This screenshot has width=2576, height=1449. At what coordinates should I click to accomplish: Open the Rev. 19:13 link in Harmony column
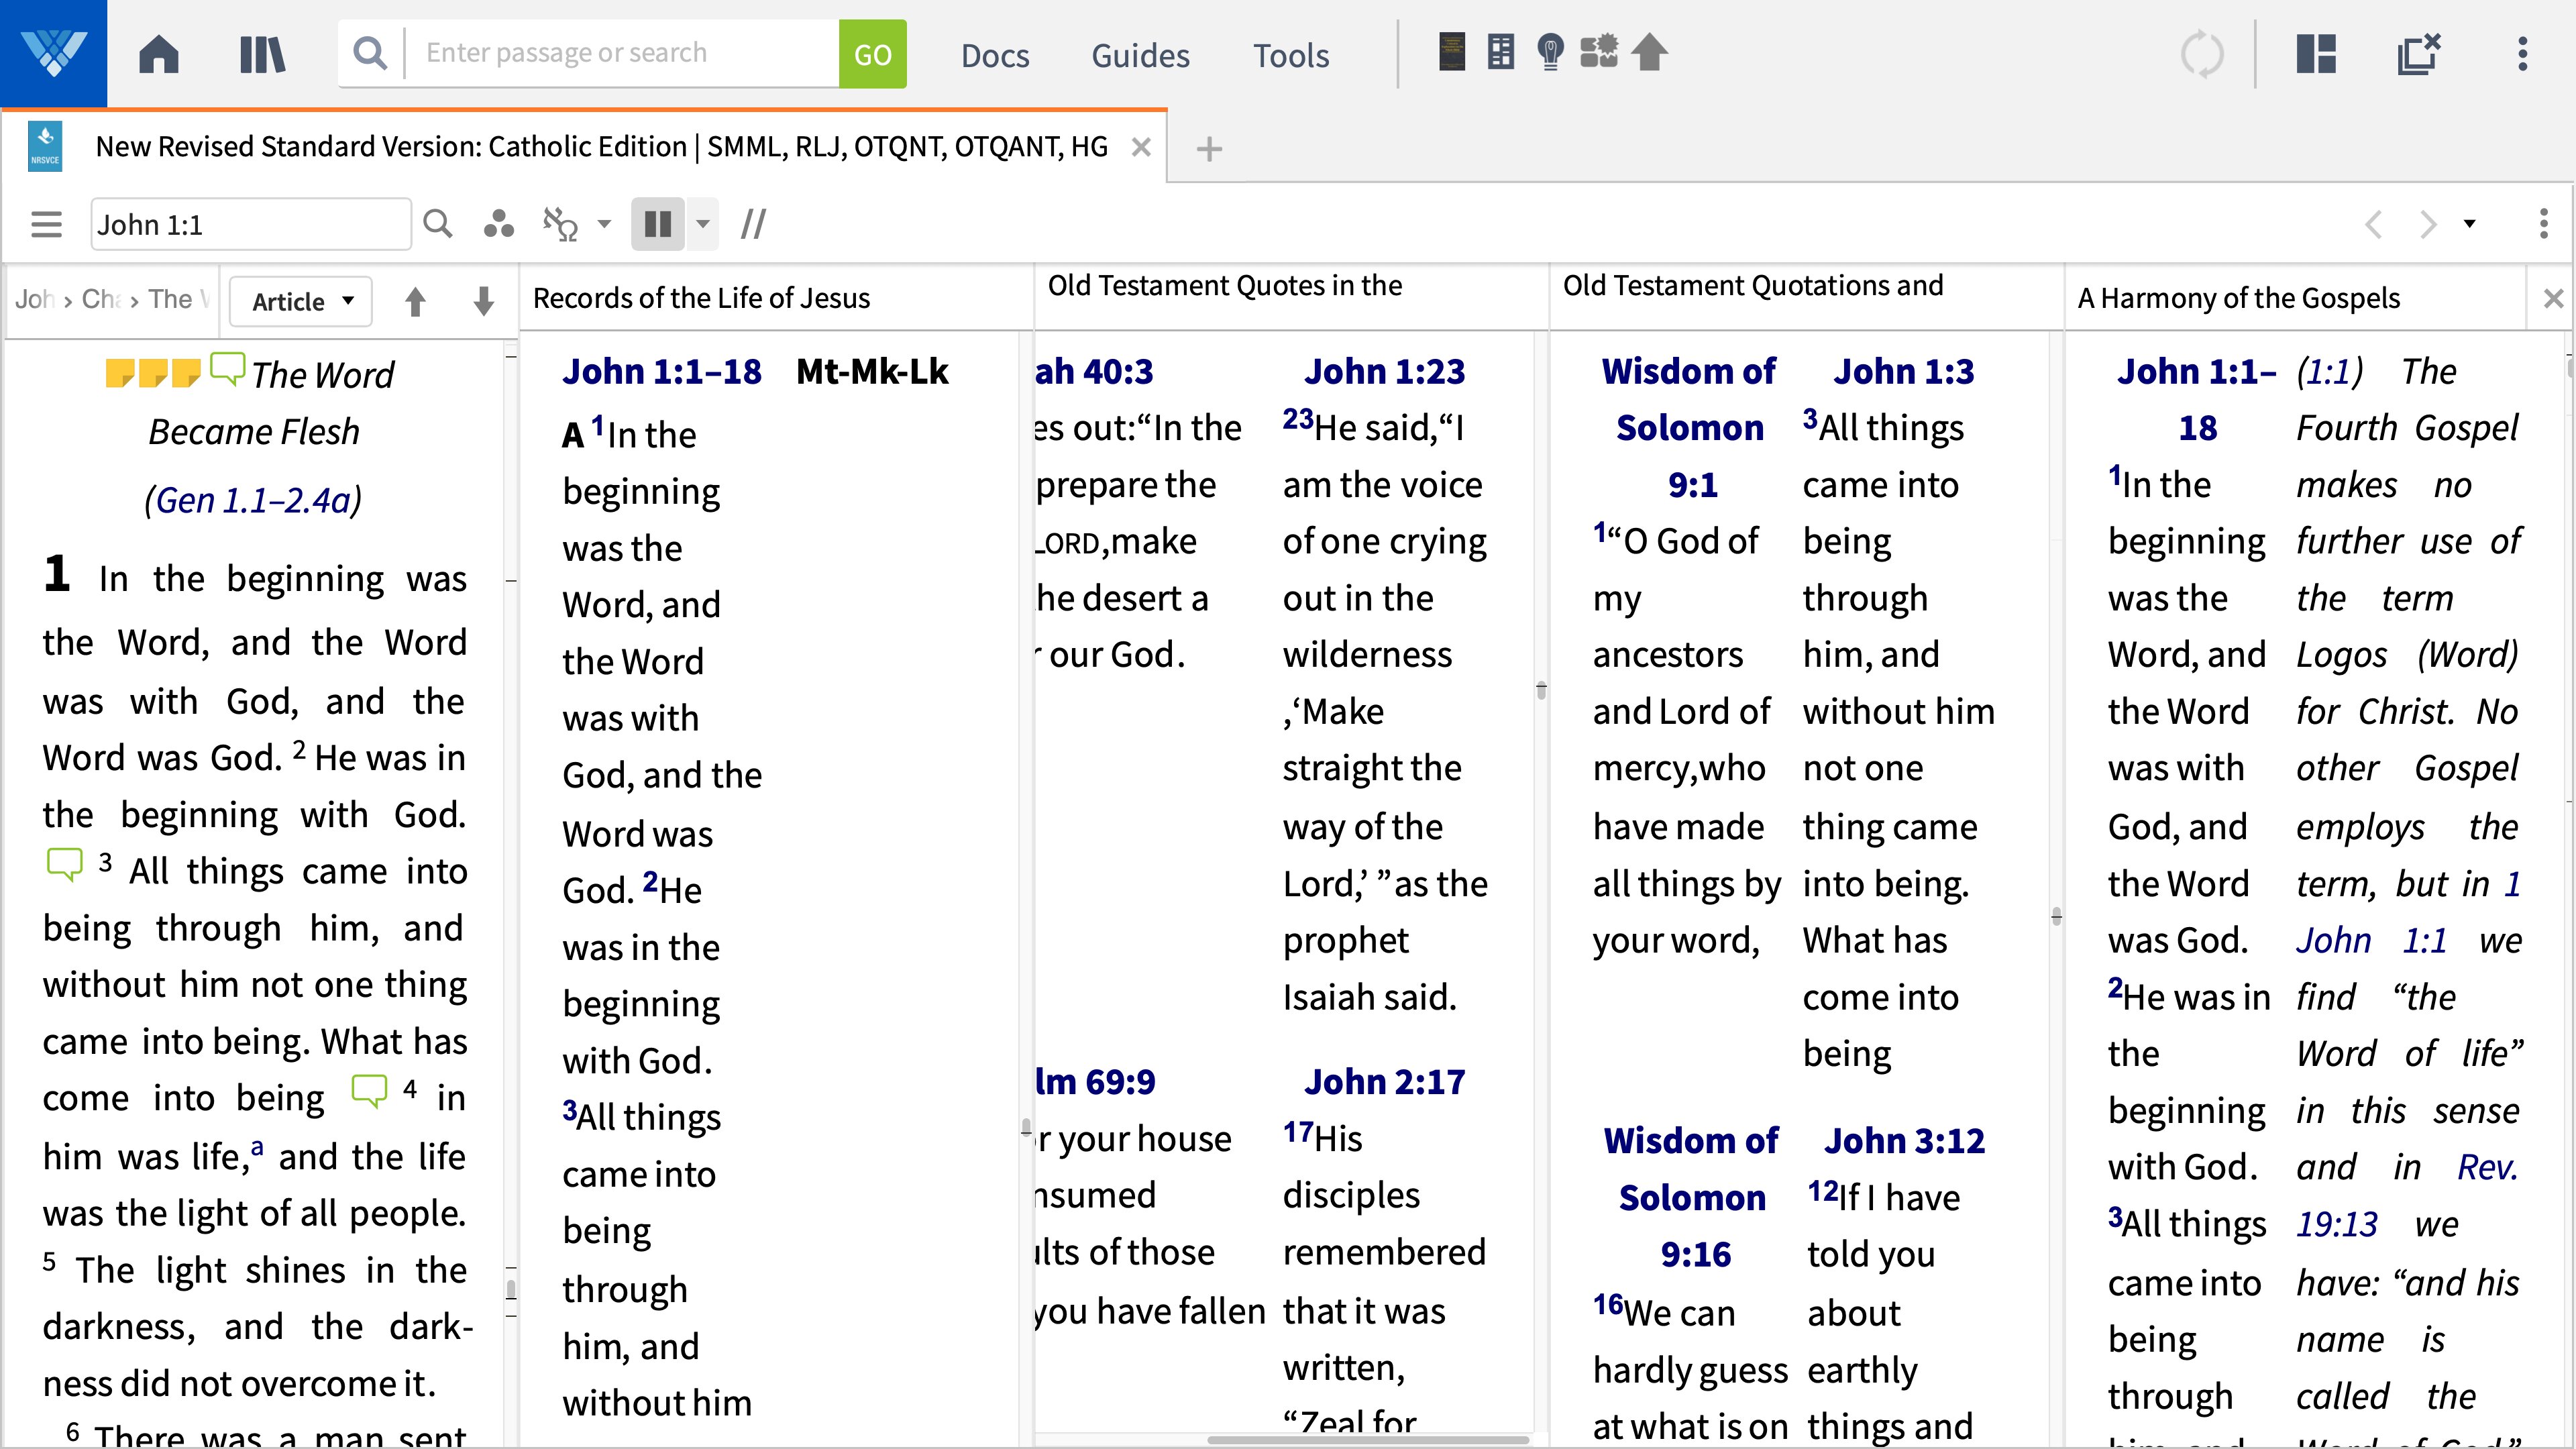click(x=2406, y=1195)
